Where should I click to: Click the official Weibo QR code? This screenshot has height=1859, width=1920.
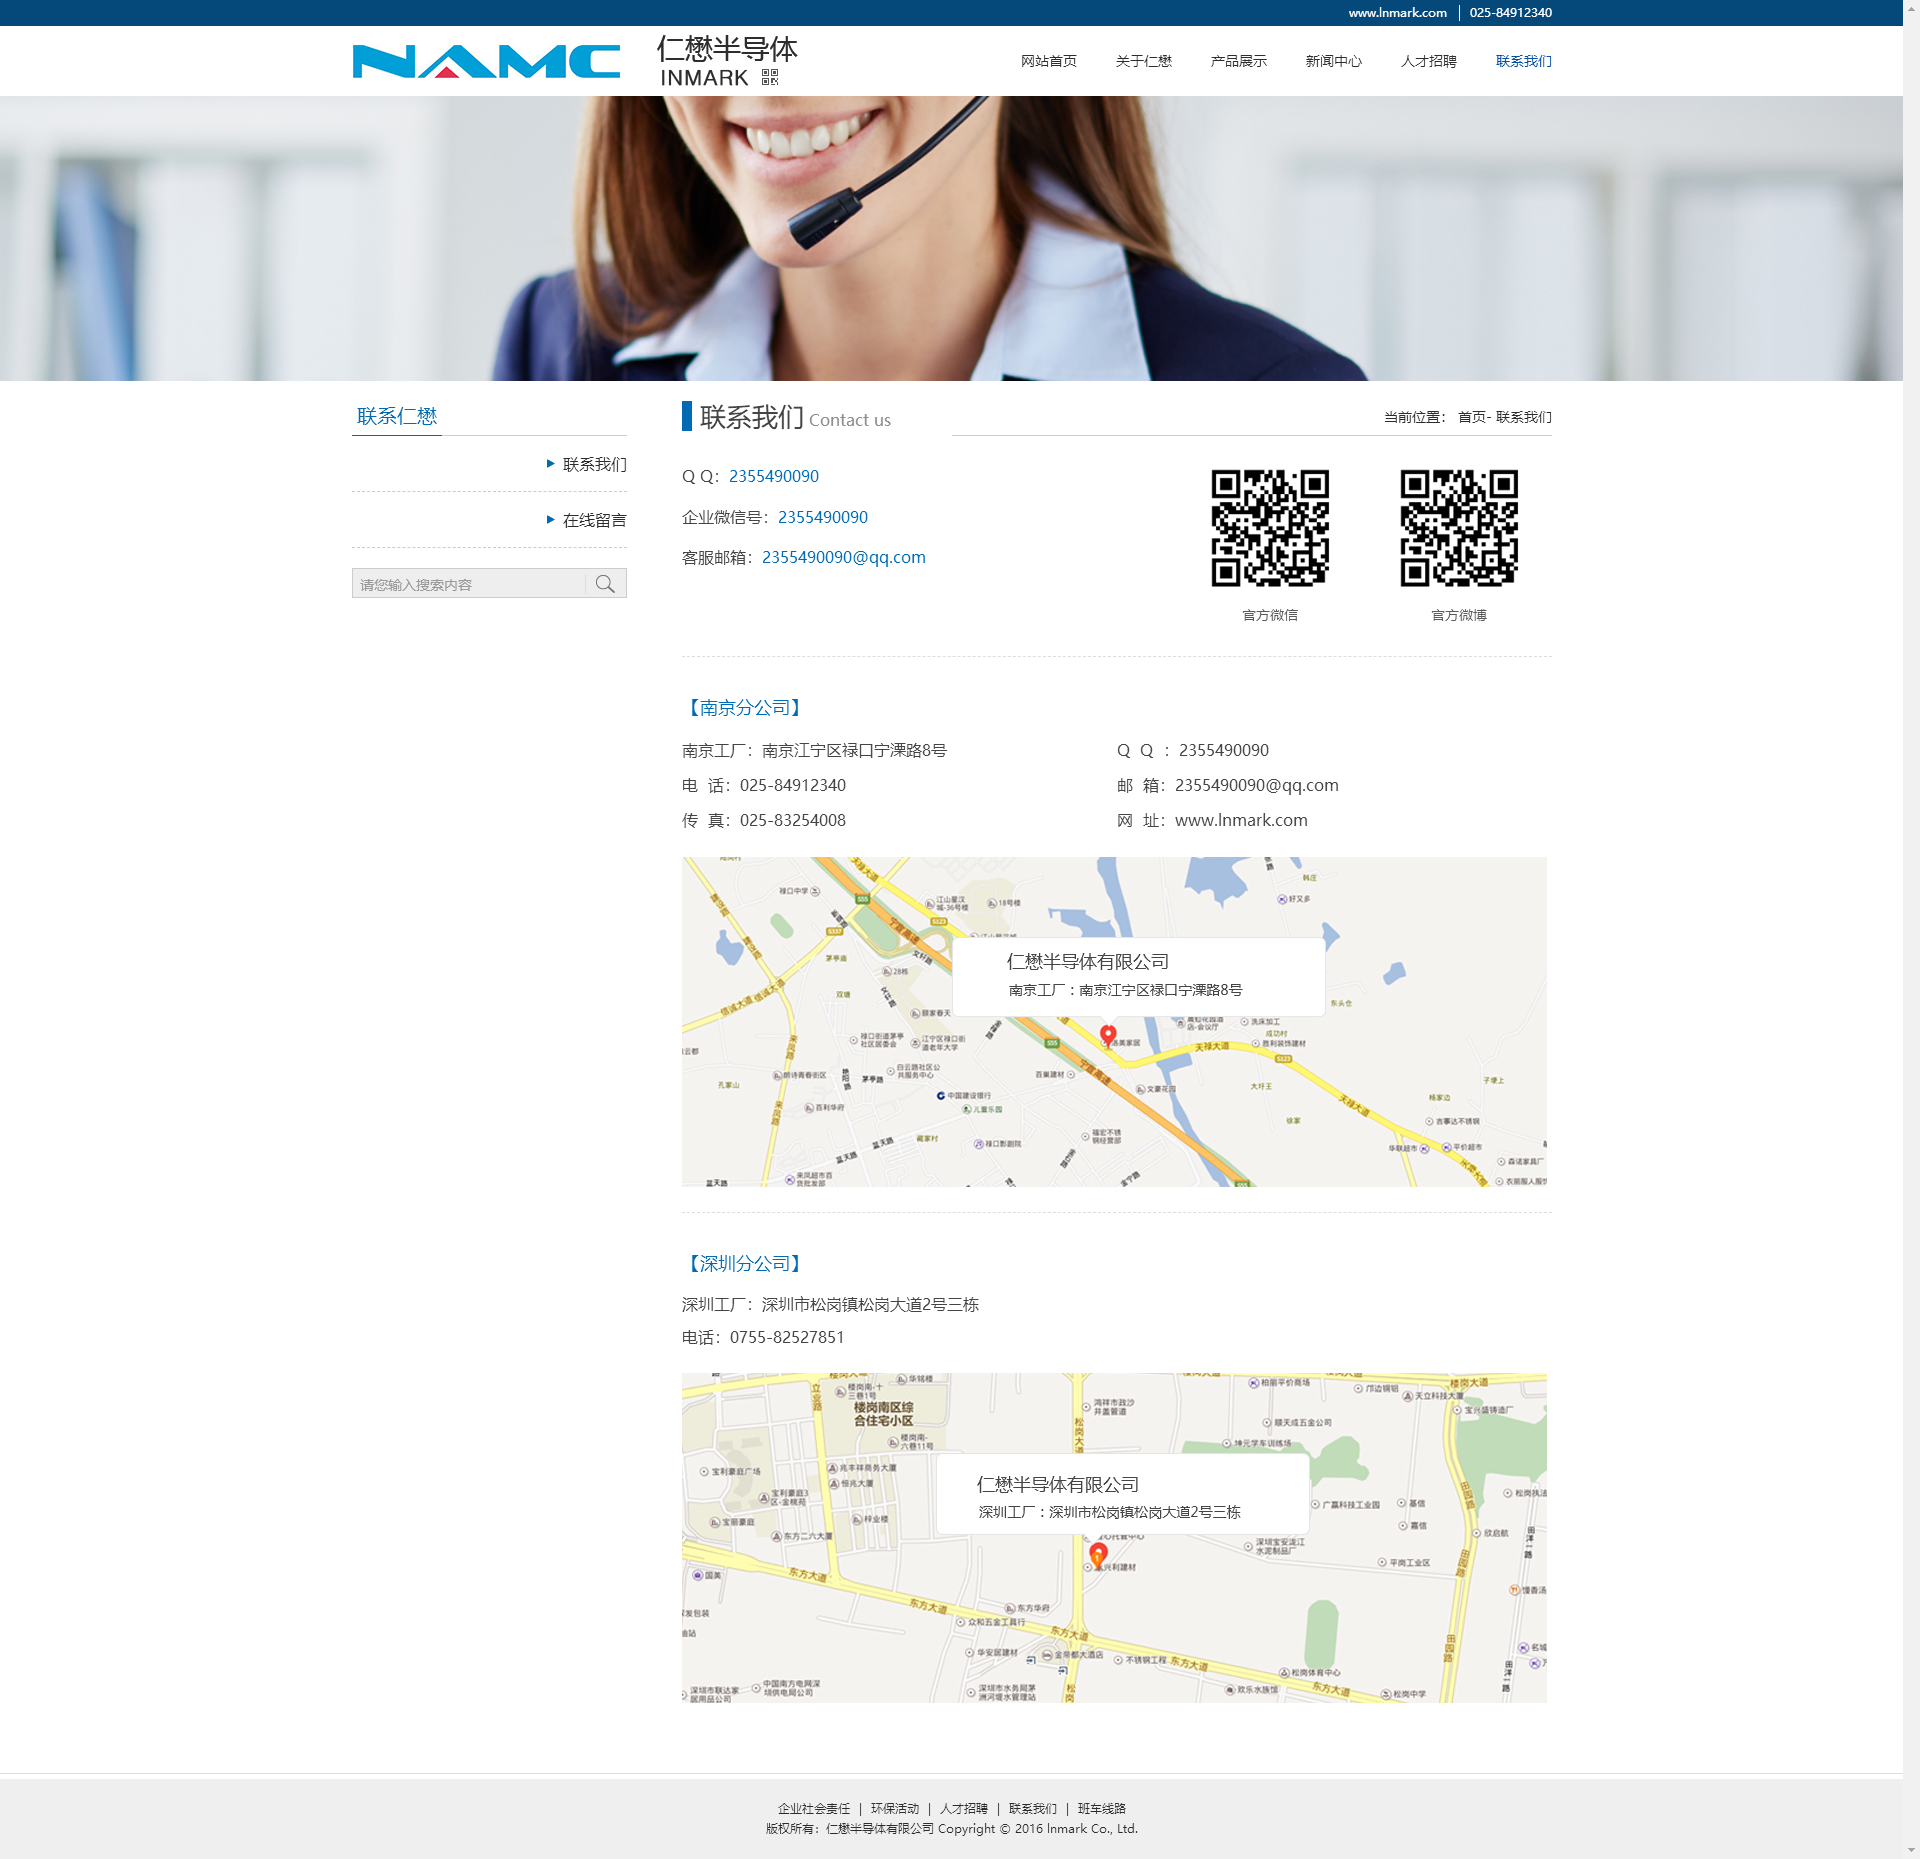[1458, 528]
